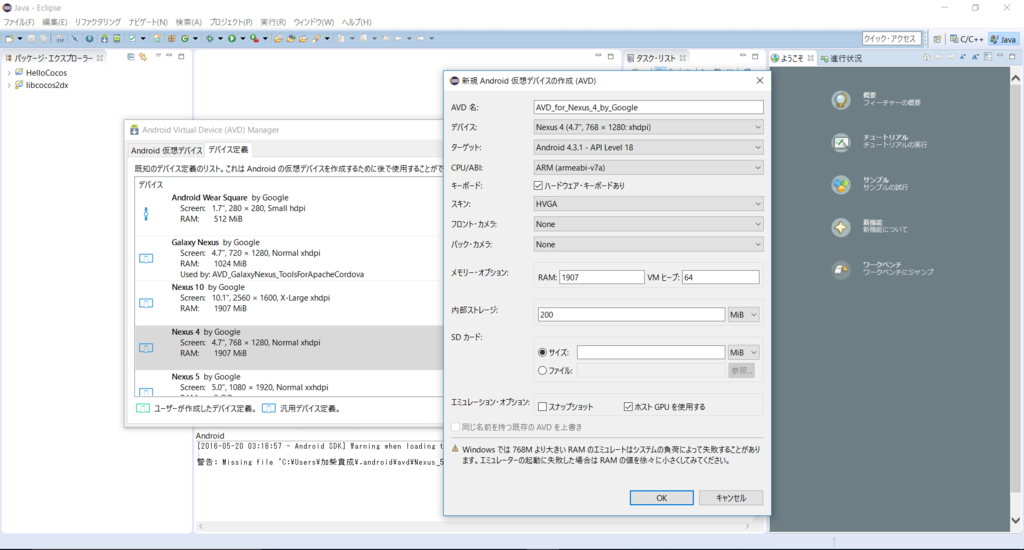Viewport: 1024px width, 550px height.
Task: Click the Search flashlight toolbar icon
Action: pos(316,39)
